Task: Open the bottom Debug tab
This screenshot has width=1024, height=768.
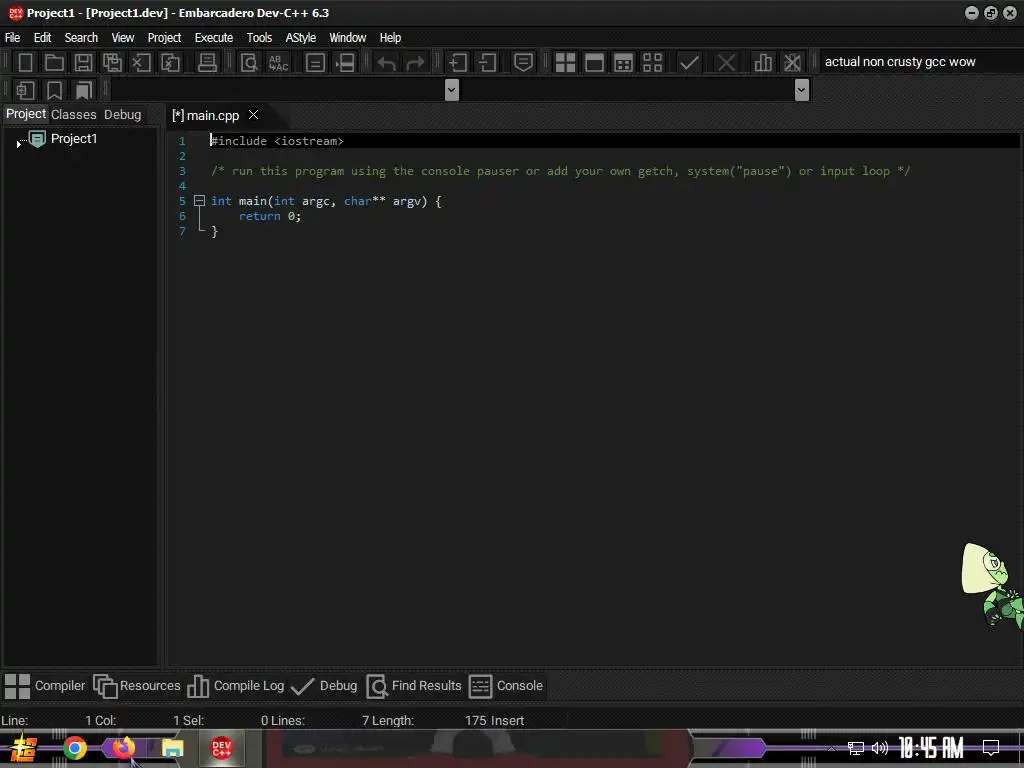Action: point(325,686)
